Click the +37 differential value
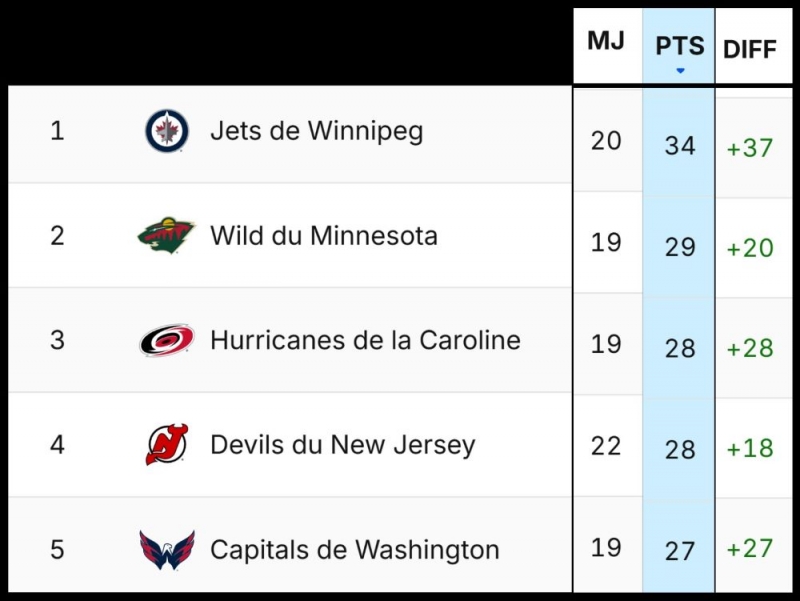The width and height of the screenshot is (800, 601). coord(751,144)
